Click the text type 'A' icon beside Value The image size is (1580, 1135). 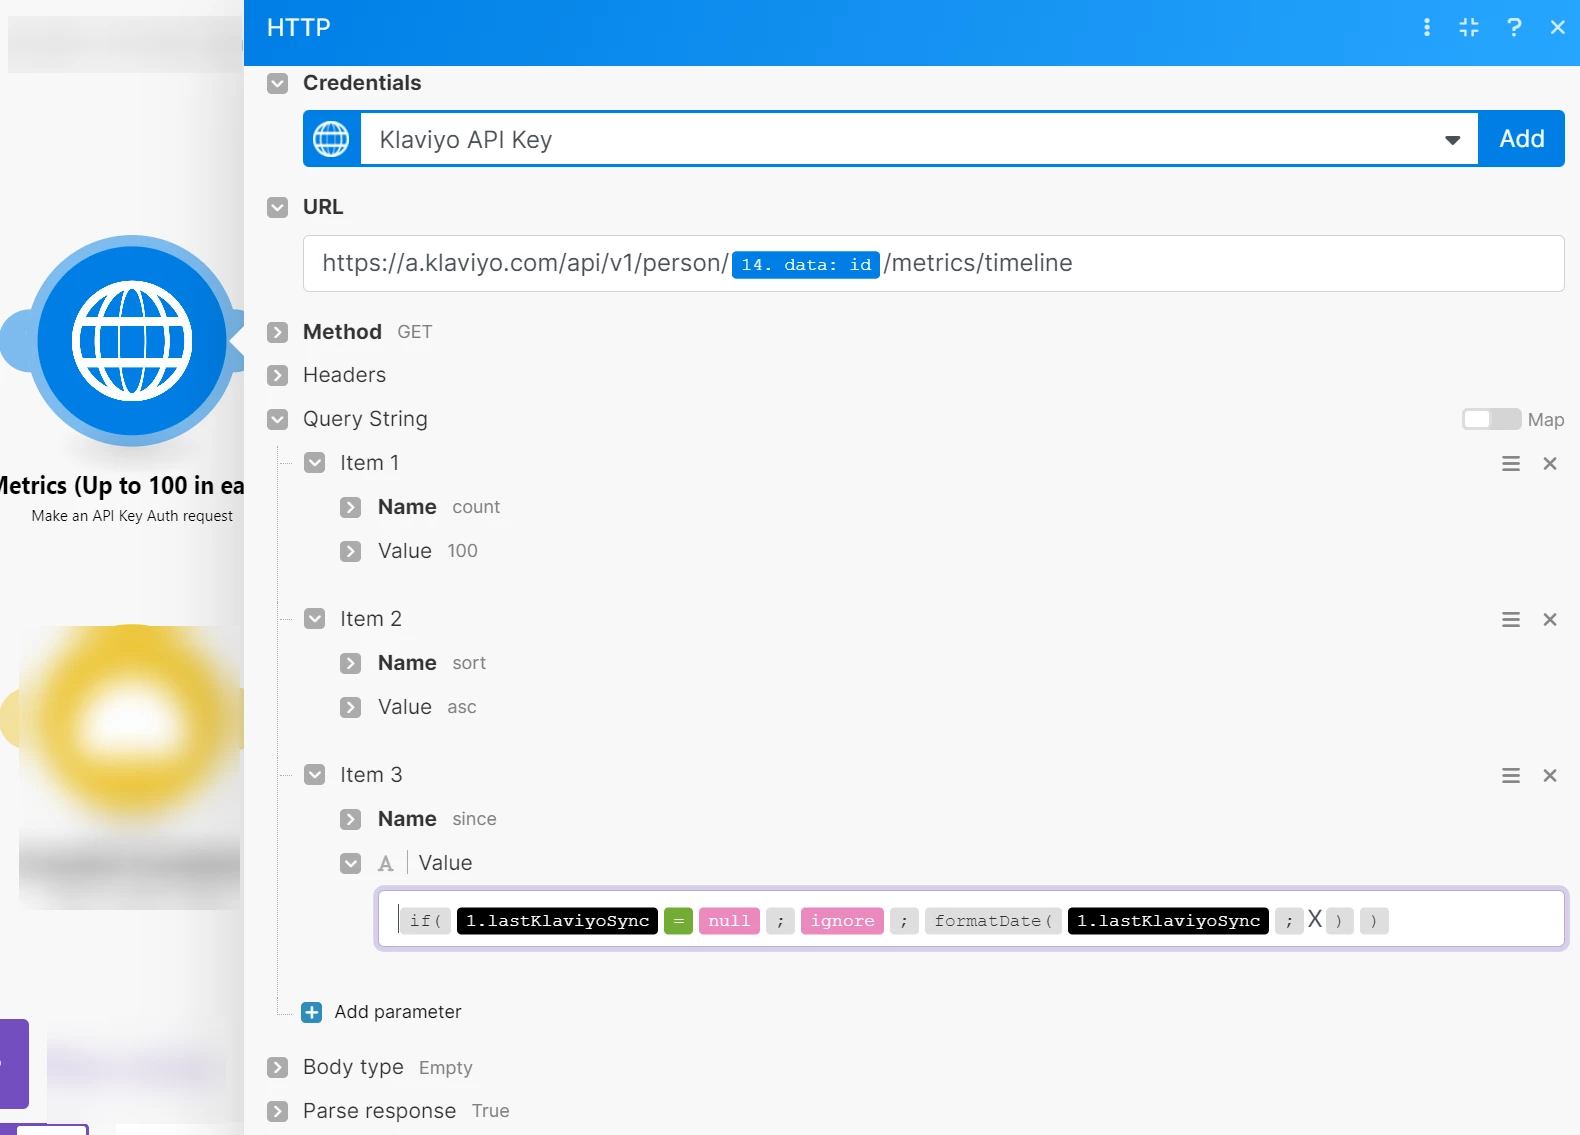click(x=386, y=864)
